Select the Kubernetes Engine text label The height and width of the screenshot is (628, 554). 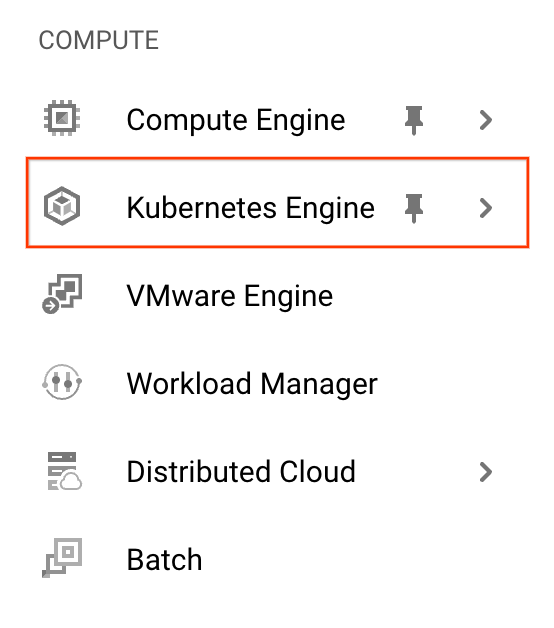(x=251, y=208)
